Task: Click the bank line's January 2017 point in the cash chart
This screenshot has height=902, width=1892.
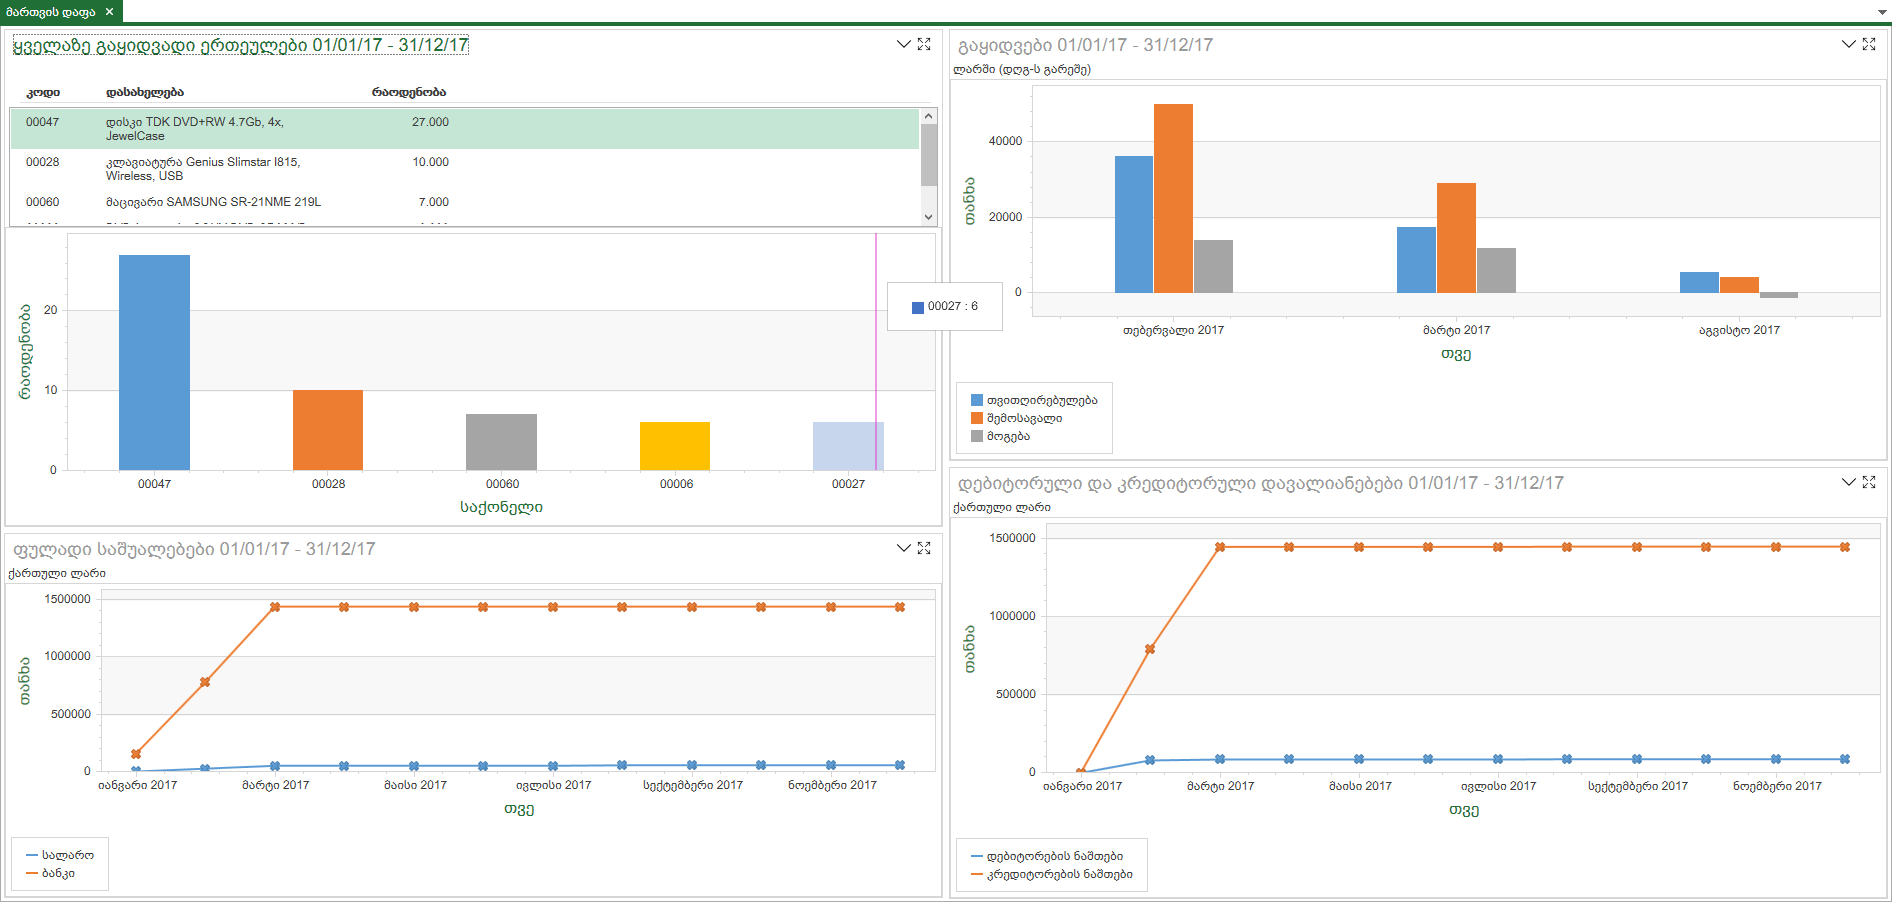Action: coord(136,754)
